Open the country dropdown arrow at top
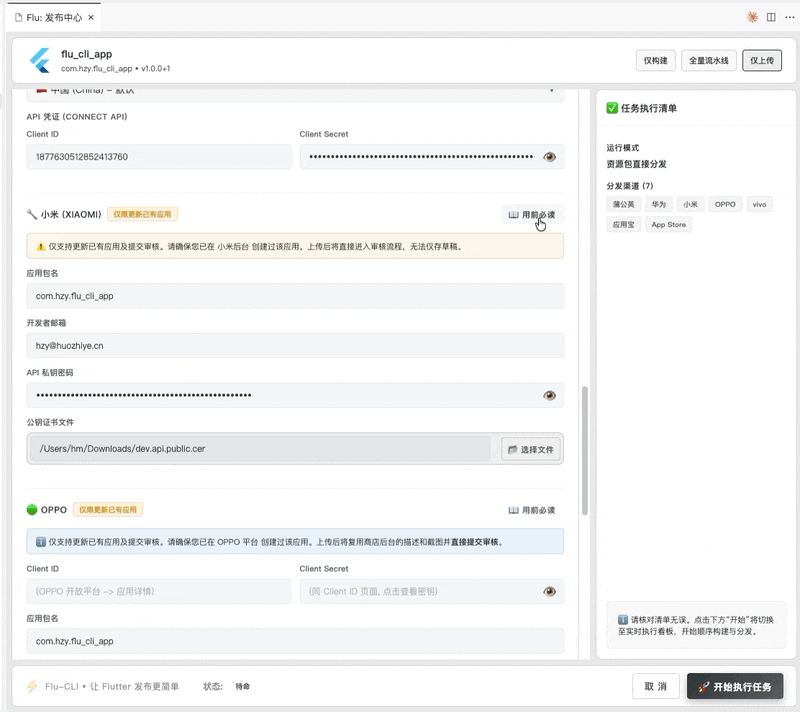The width and height of the screenshot is (800, 712). pyautogui.click(x=551, y=91)
